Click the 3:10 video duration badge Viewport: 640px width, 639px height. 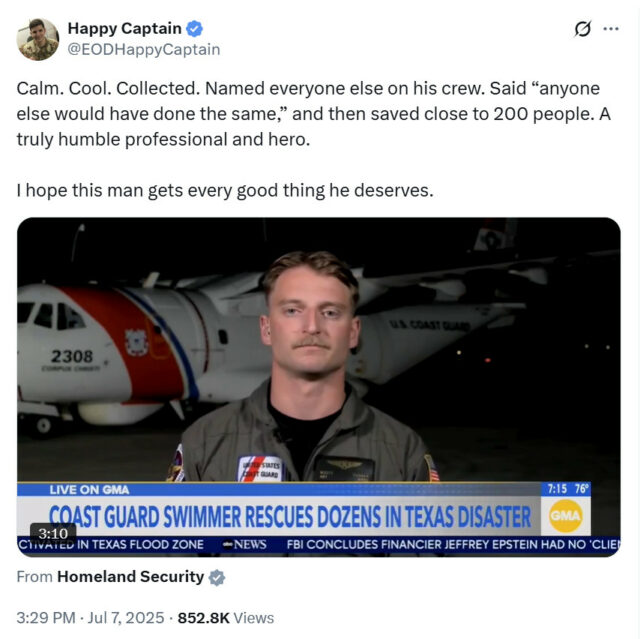53,533
